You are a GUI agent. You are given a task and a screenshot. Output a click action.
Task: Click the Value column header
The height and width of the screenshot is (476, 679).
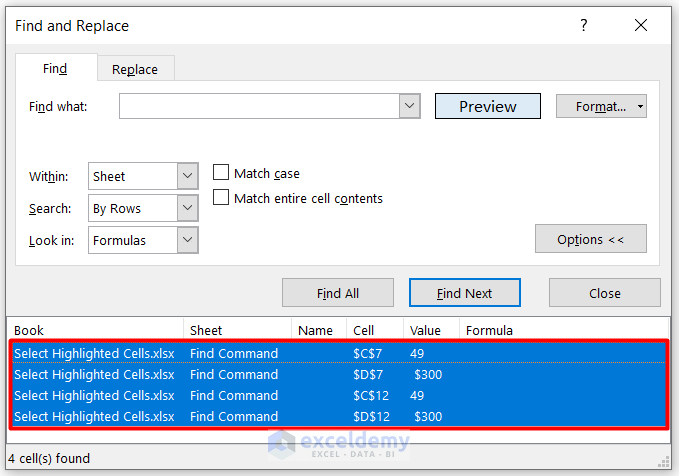[431, 330]
